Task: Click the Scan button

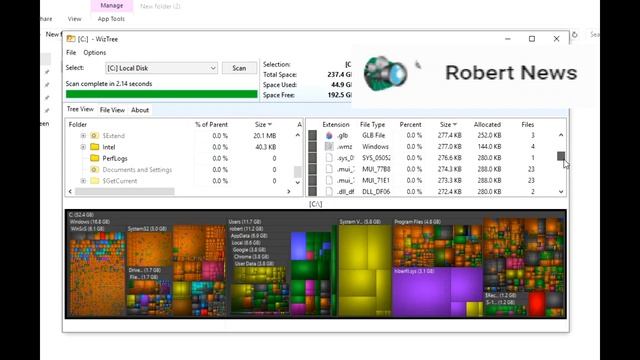Action: click(239, 68)
